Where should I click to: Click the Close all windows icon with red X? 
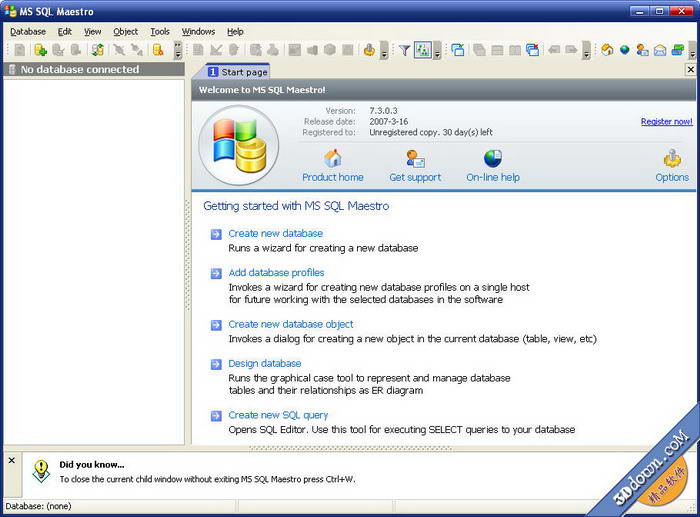[533, 50]
